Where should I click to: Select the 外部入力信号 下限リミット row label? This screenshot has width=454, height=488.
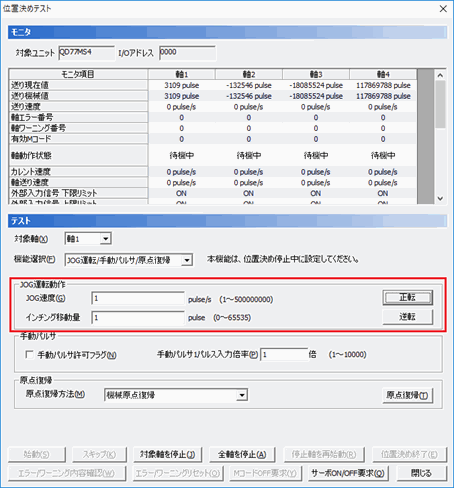pyautogui.click(x=78, y=193)
